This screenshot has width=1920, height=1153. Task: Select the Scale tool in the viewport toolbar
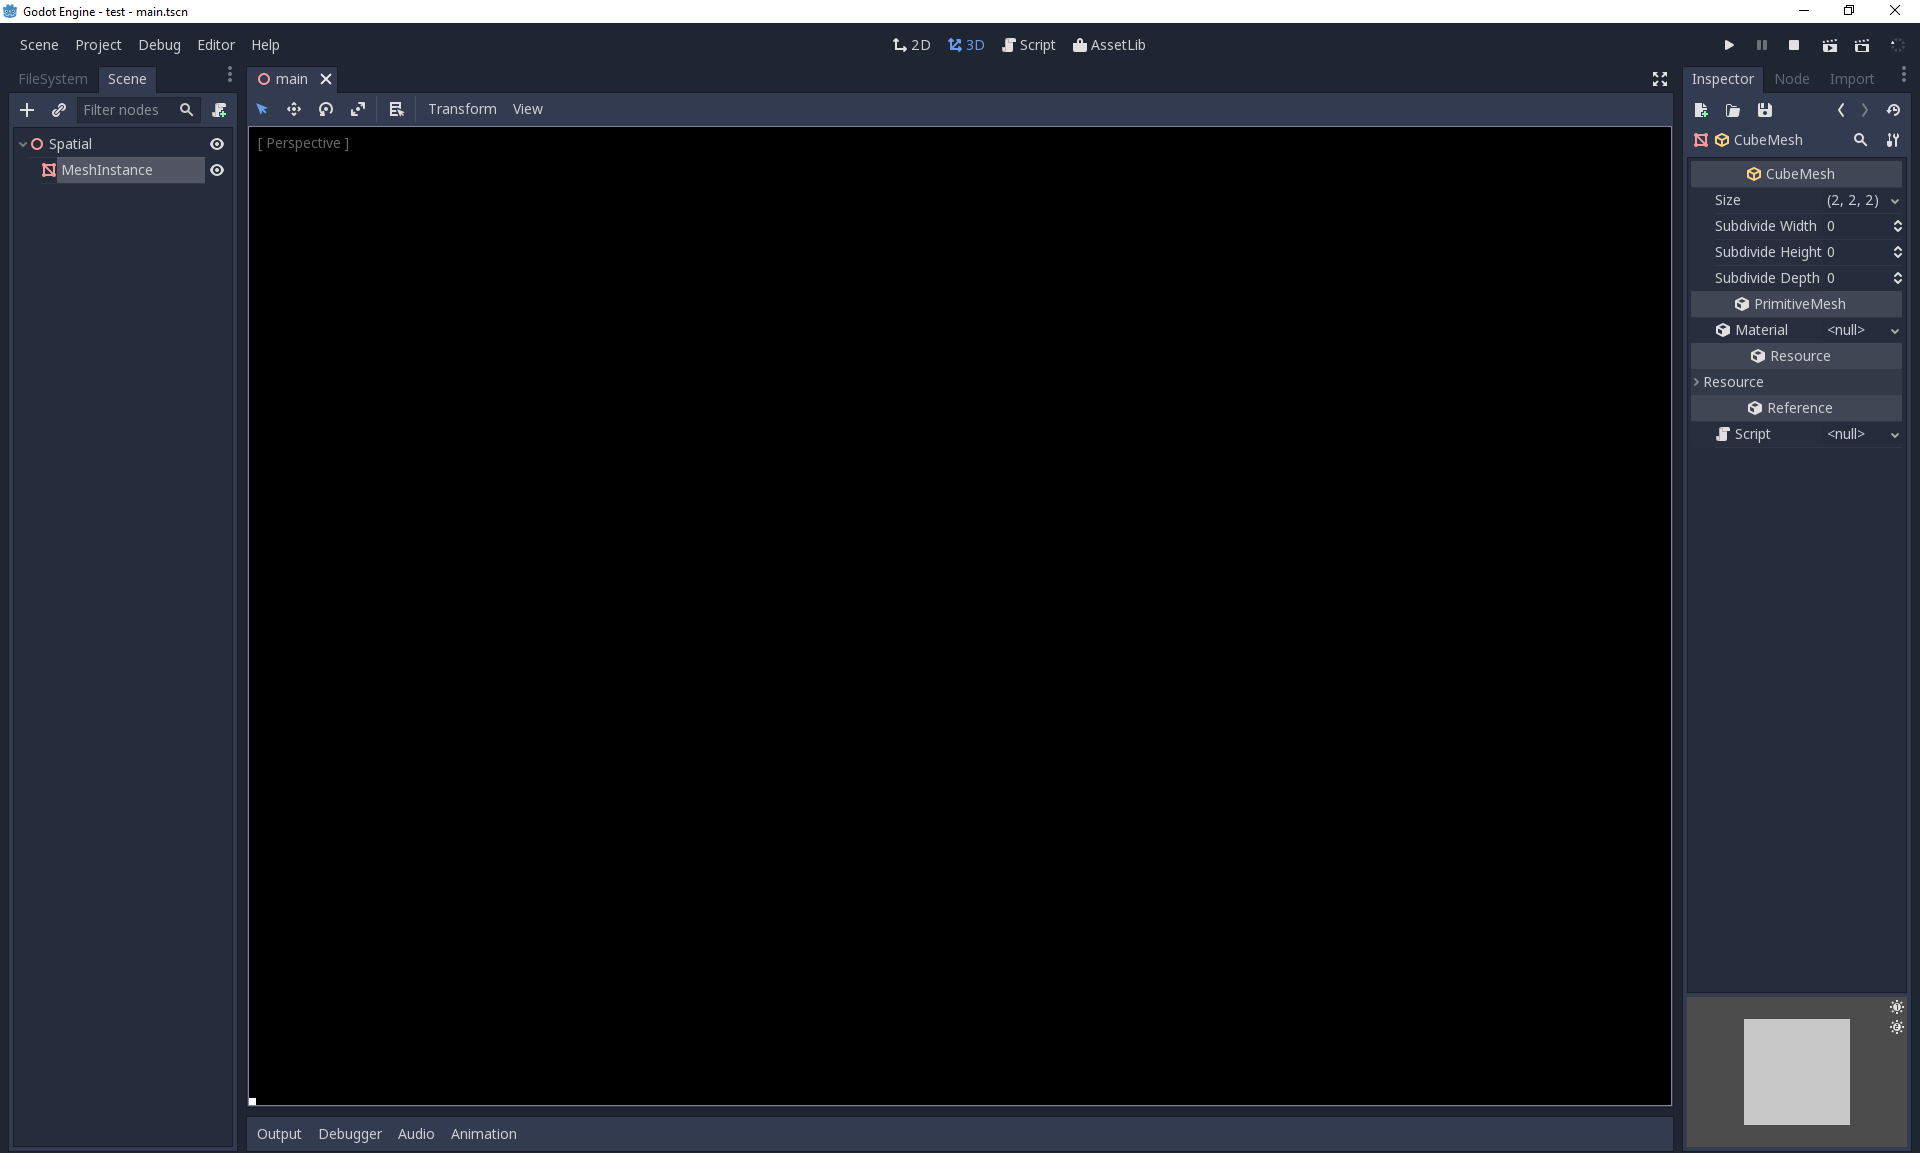tap(358, 109)
